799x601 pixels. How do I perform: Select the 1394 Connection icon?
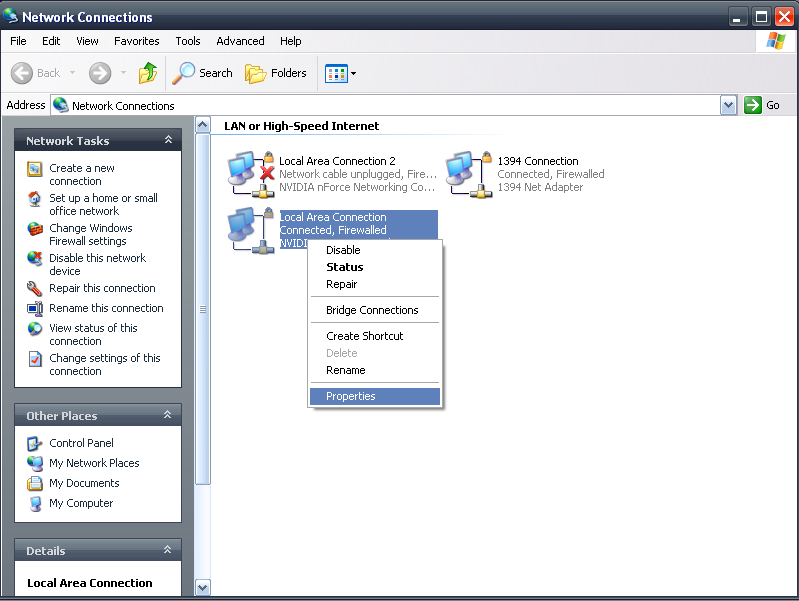point(469,174)
